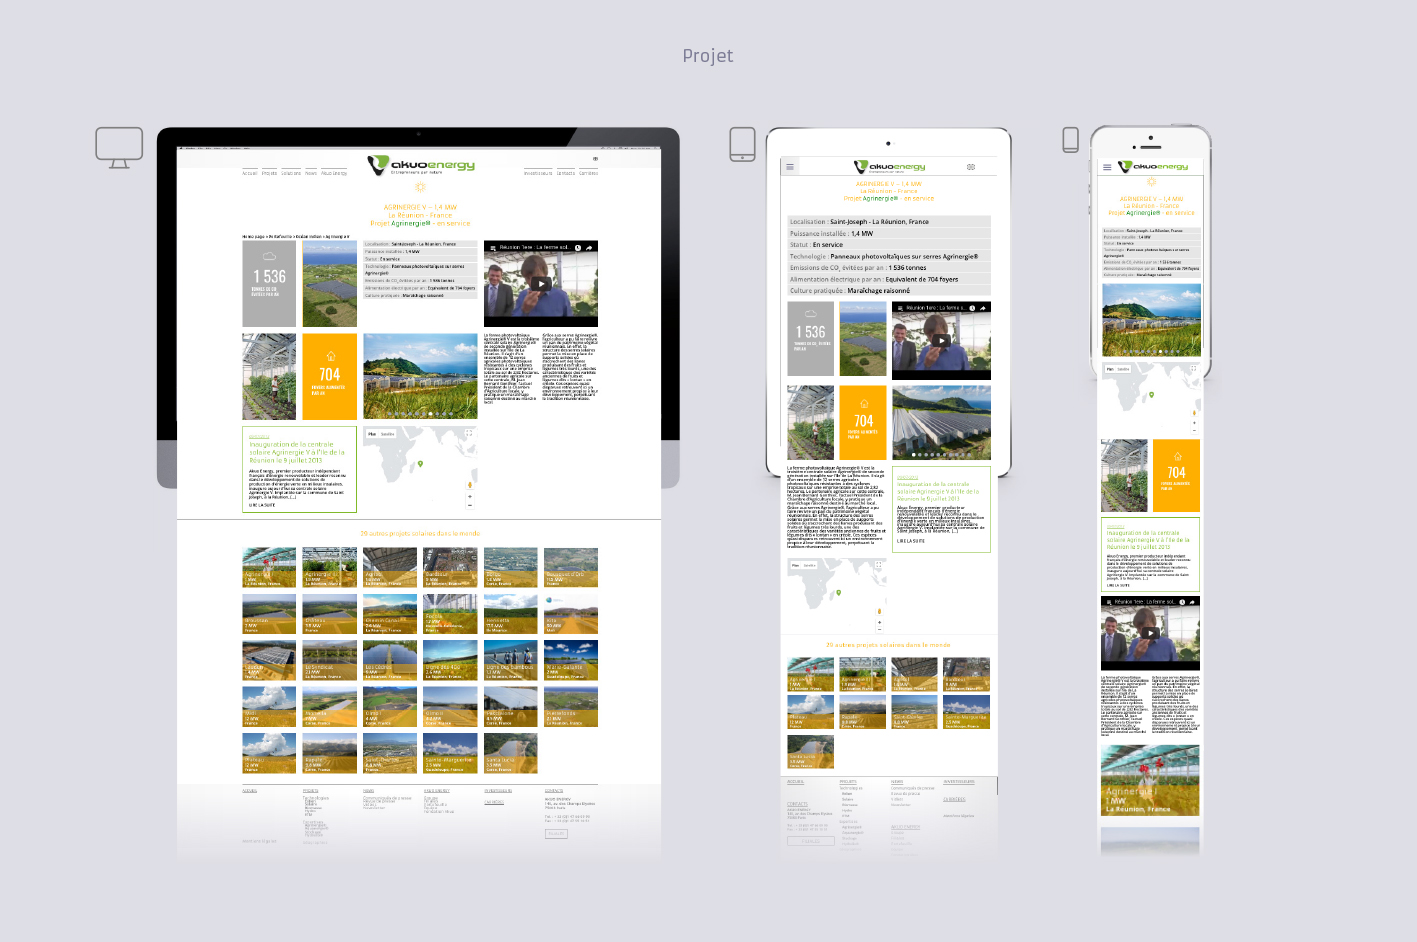Zoom out on the desktop map

pyautogui.click(x=469, y=505)
